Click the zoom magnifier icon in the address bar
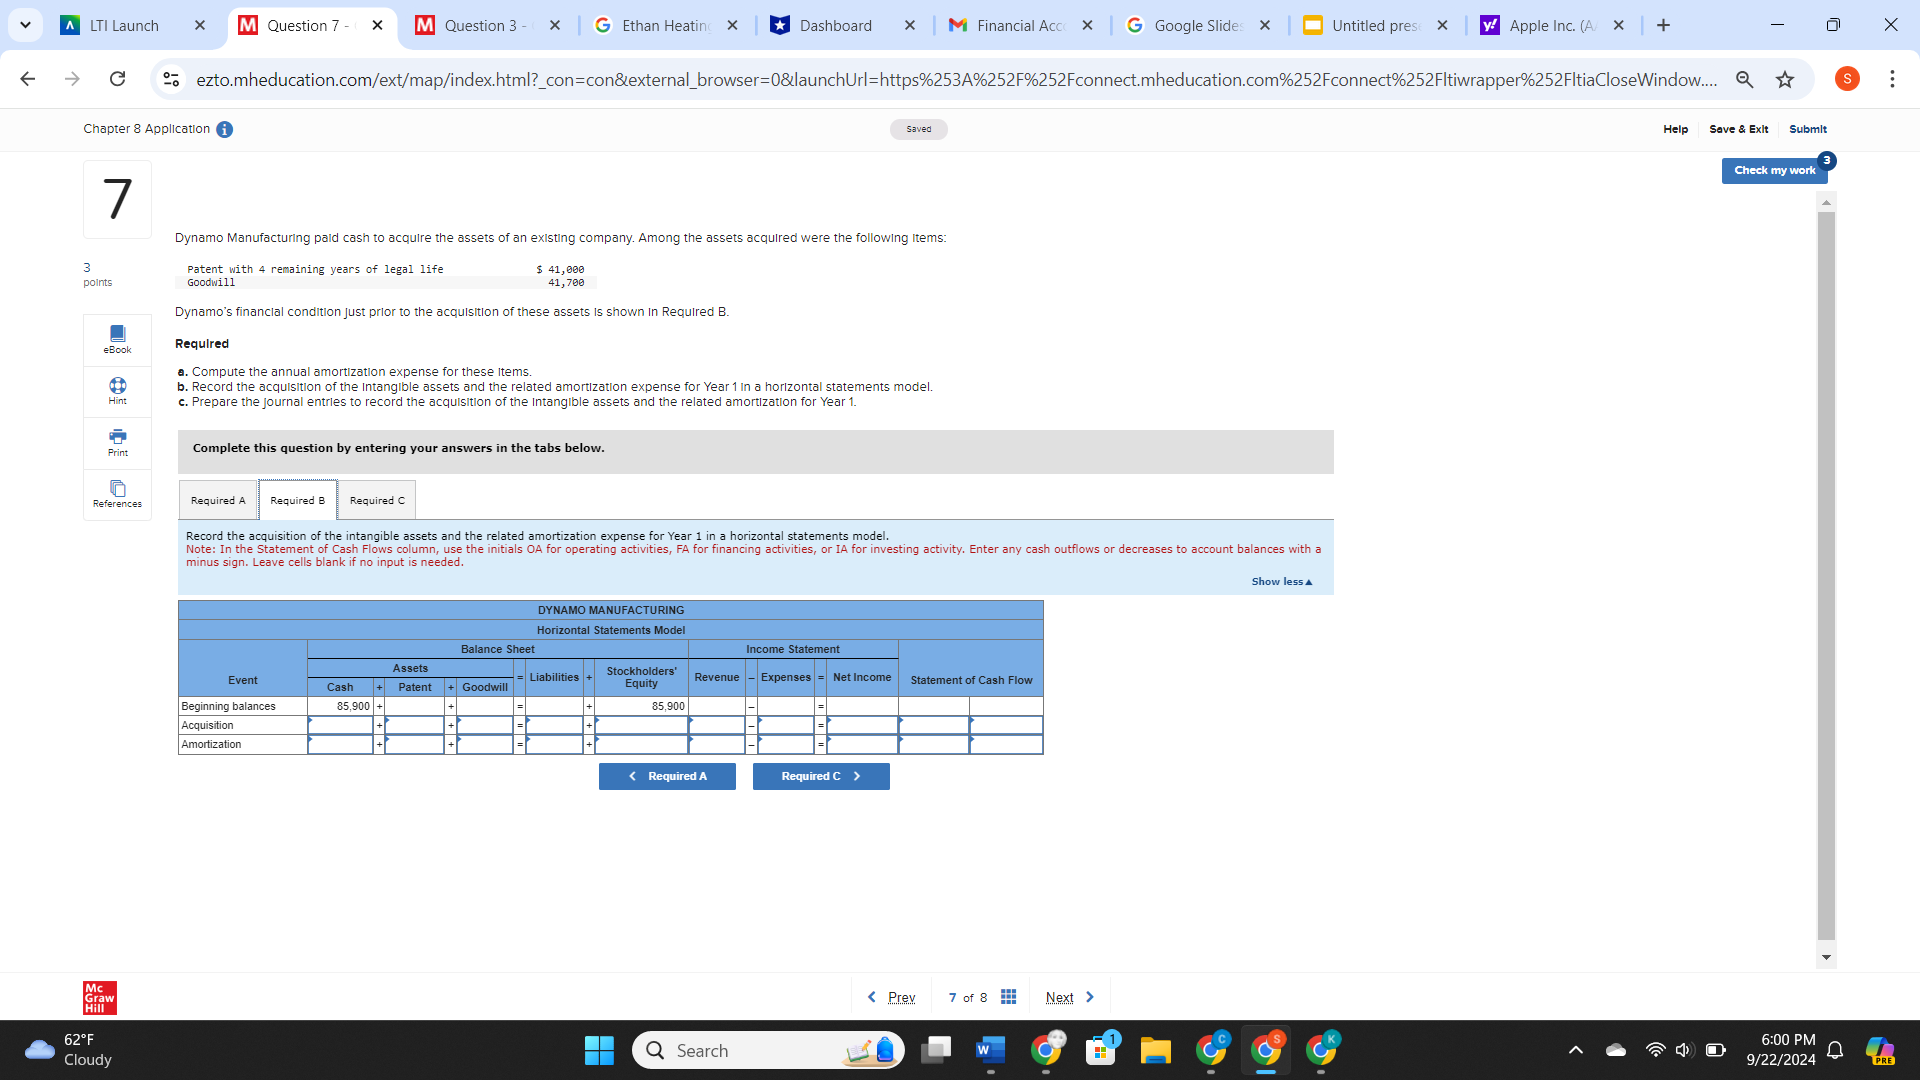Image resolution: width=1920 pixels, height=1080 pixels. (1744, 79)
